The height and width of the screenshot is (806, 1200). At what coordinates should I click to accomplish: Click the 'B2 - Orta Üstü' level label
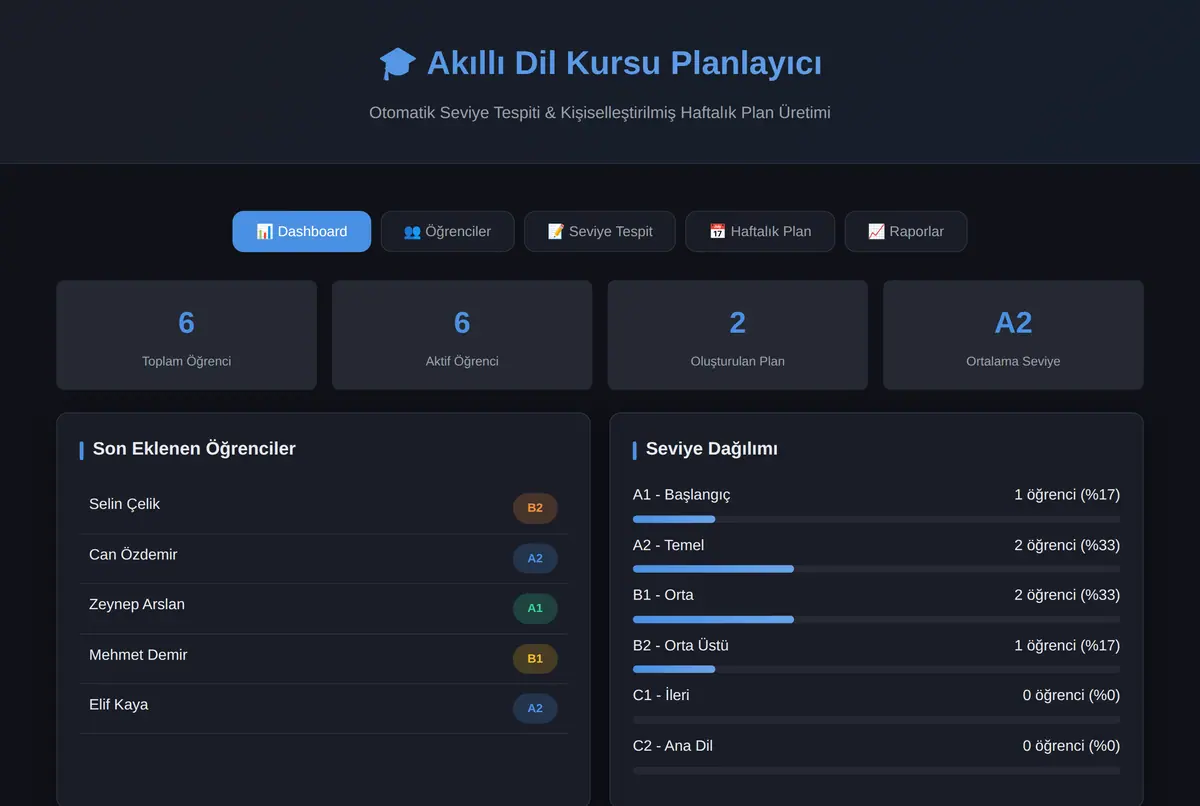click(x=681, y=646)
